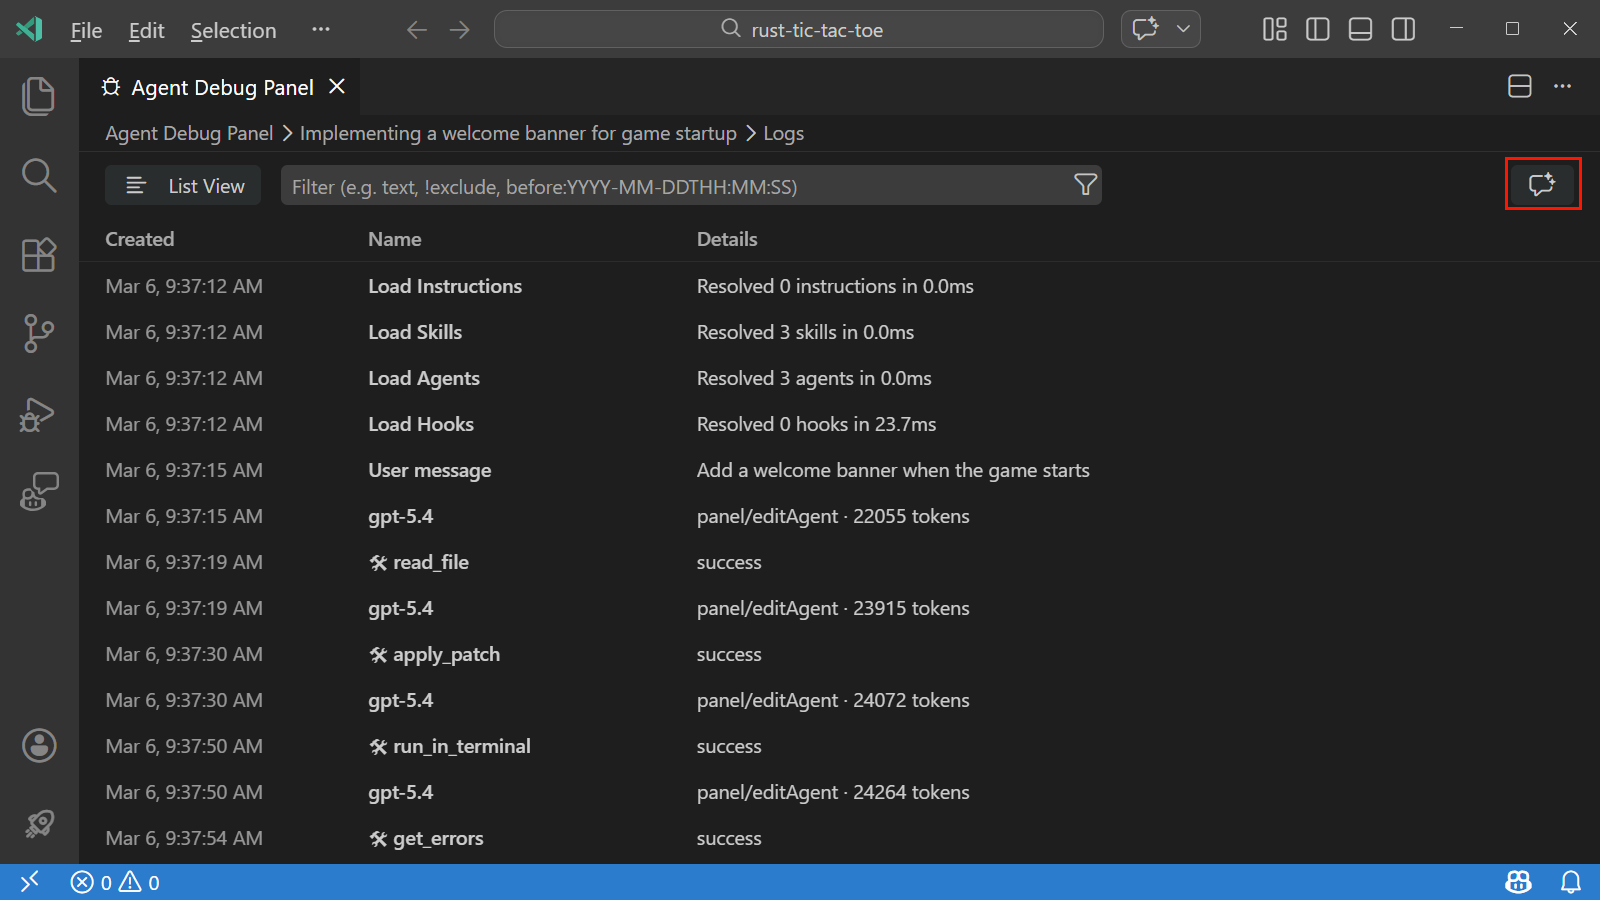The width and height of the screenshot is (1600, 900).
Task: Toggle the secondary side bar visibility
Action: pyautogui.click(x=1402, y=29)
